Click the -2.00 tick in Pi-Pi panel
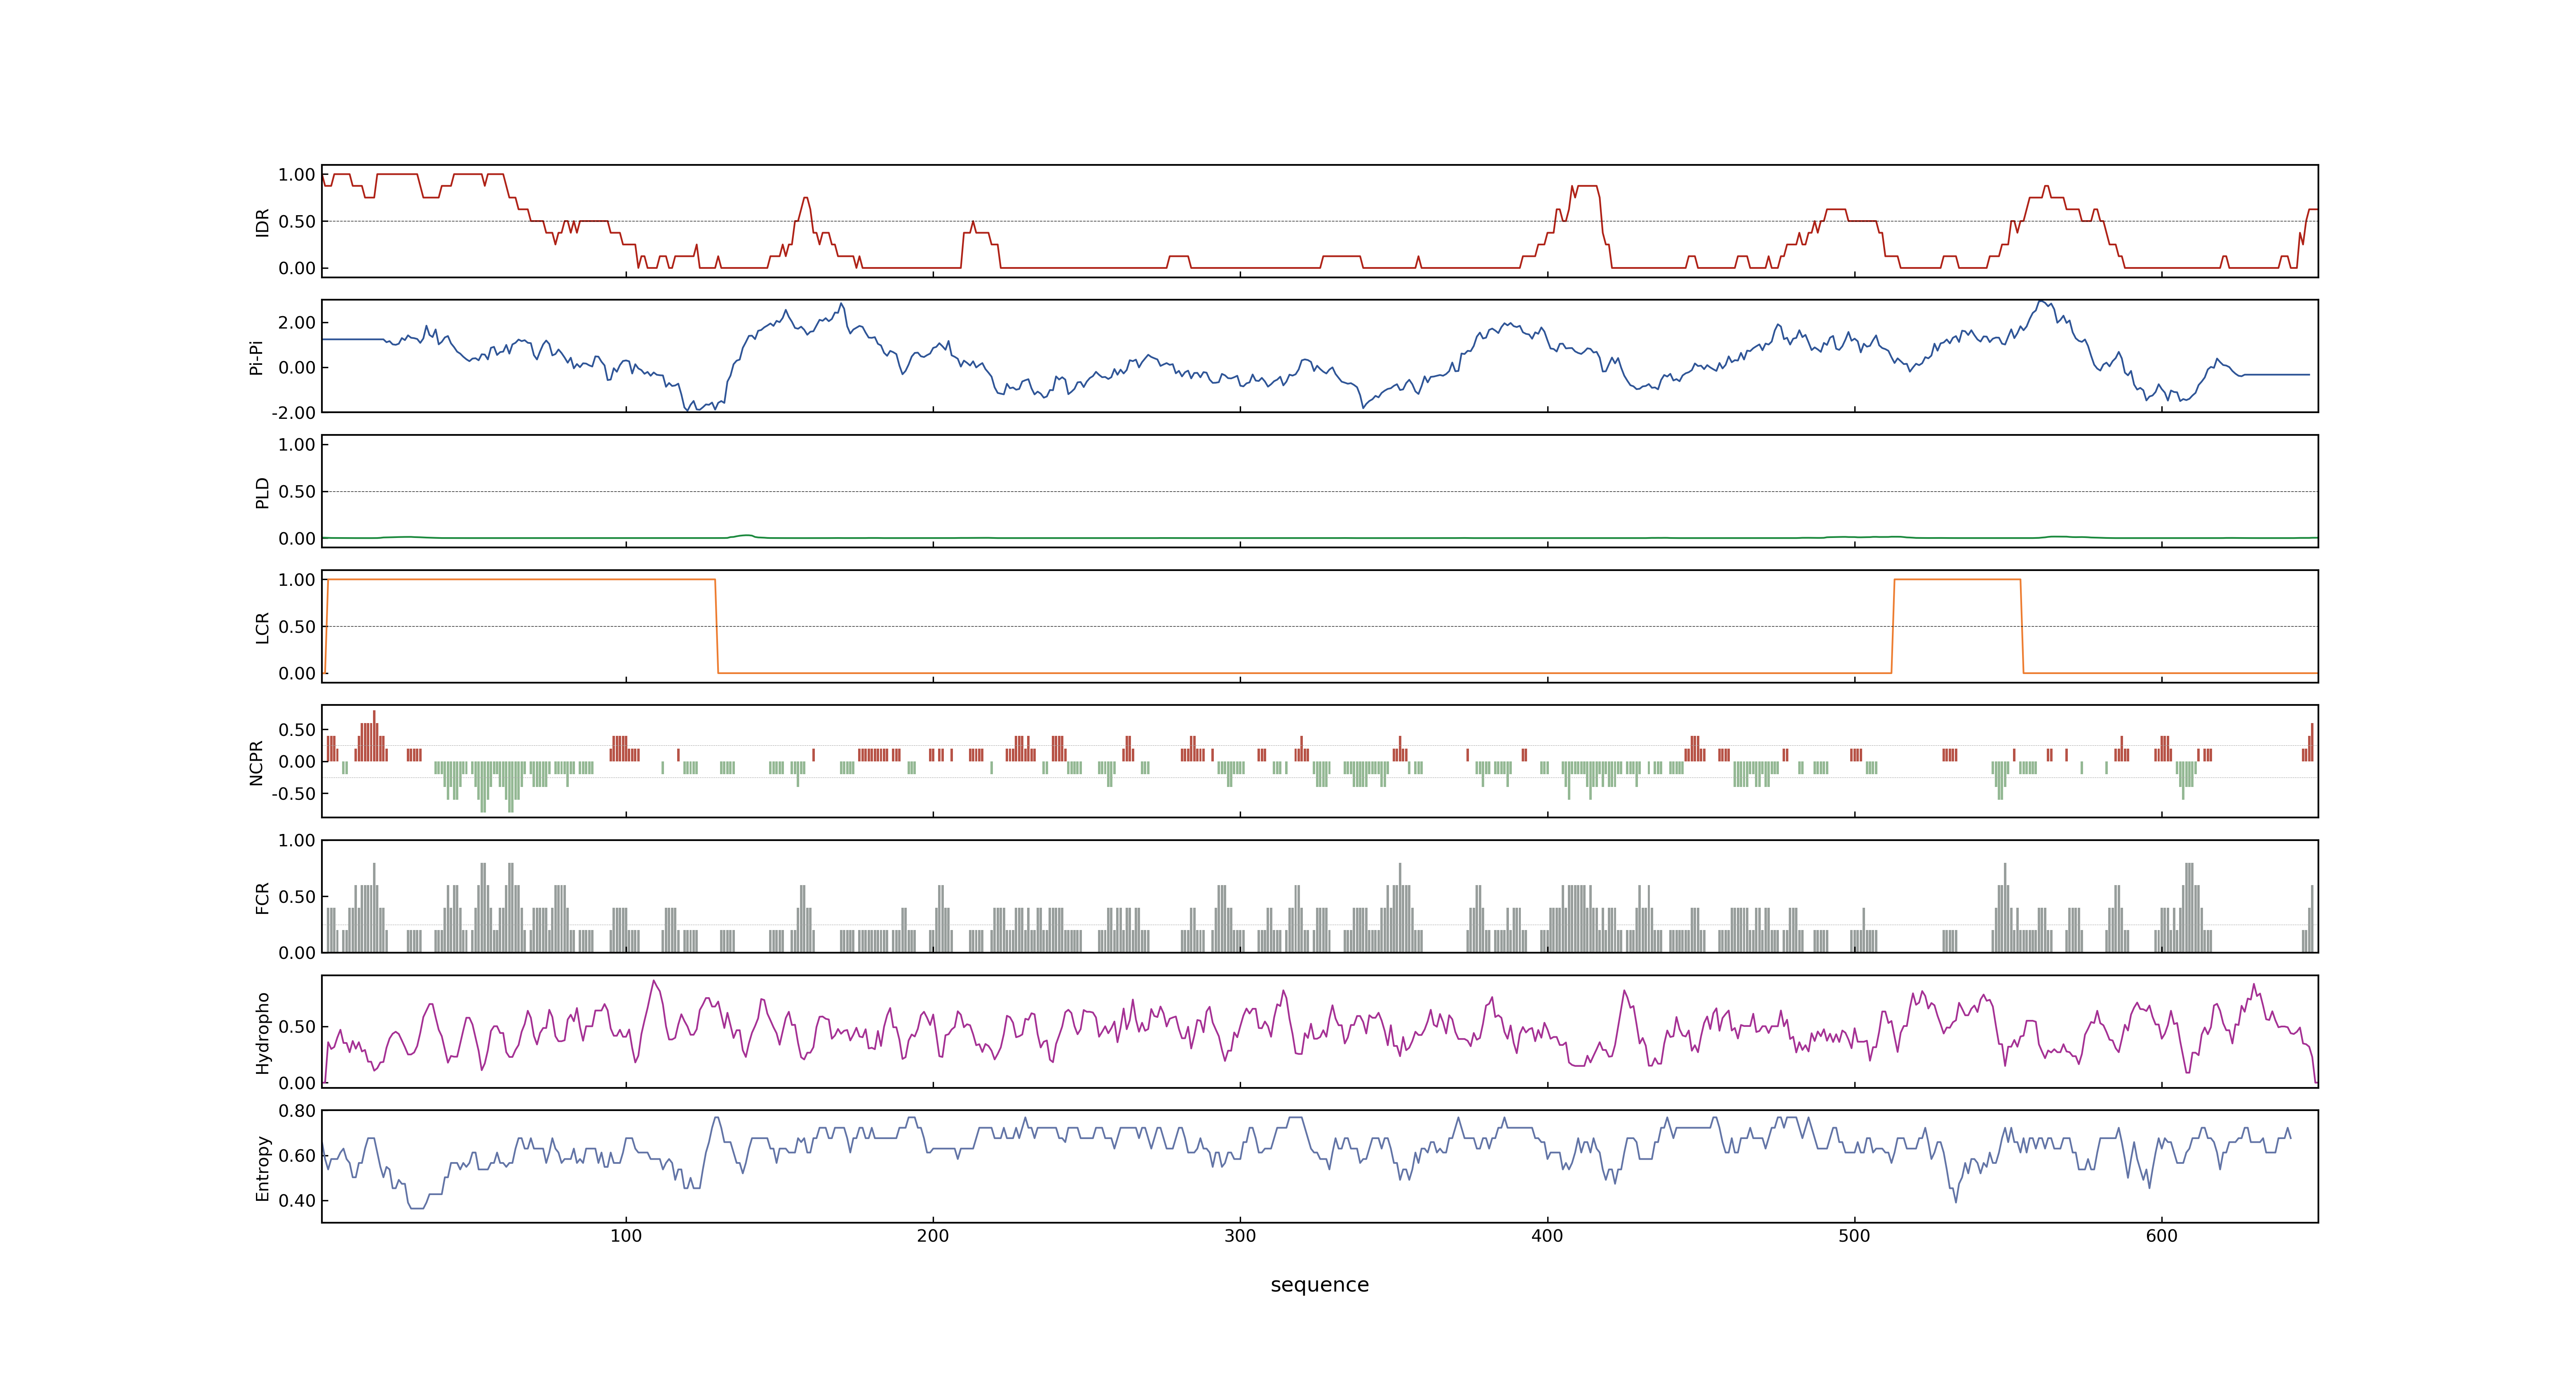The height and width of the screenshot is (1374, 2576). coord(294,413)
